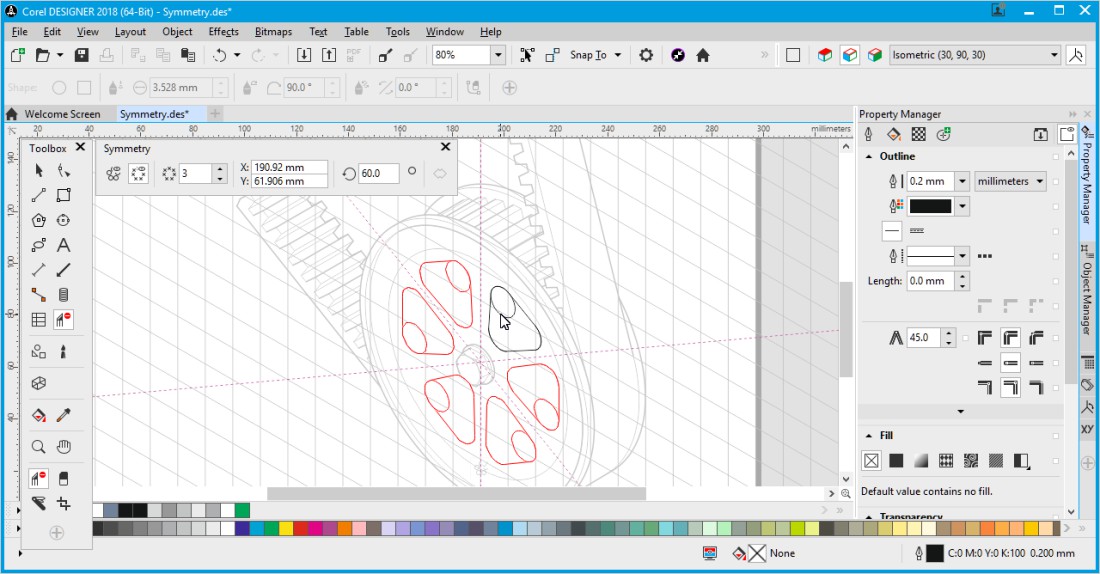
Task: Enable the right isometric projection plane
Action: tap(875, 55)
